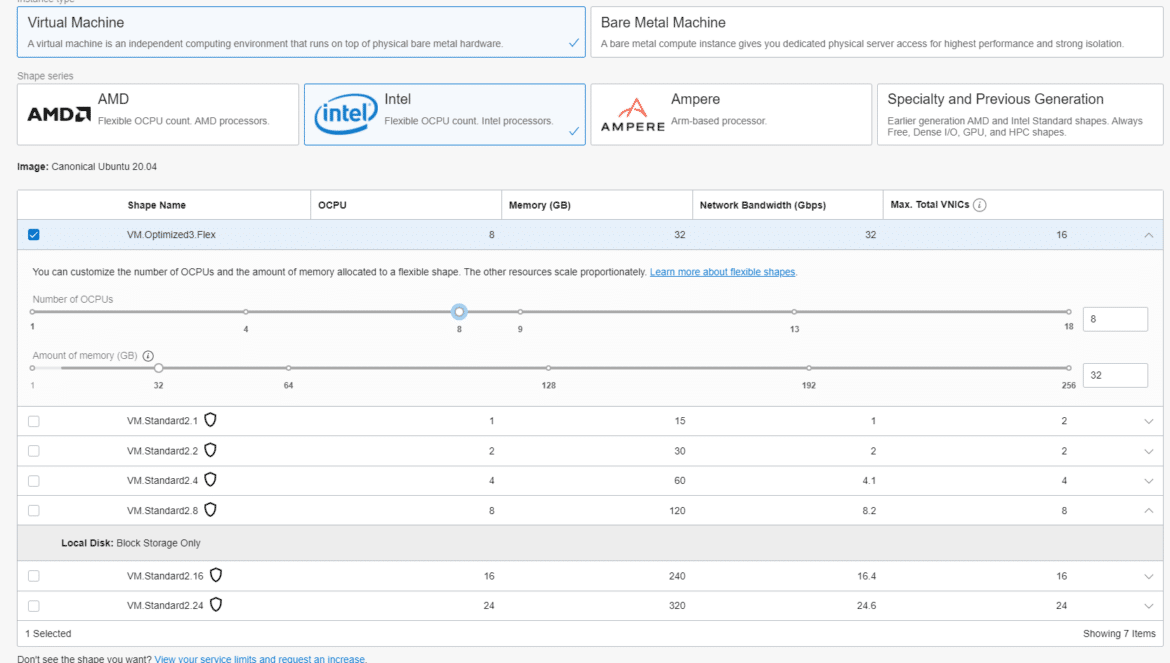Click shield icon next to VM.Standard2.1

tap(210, 420)
